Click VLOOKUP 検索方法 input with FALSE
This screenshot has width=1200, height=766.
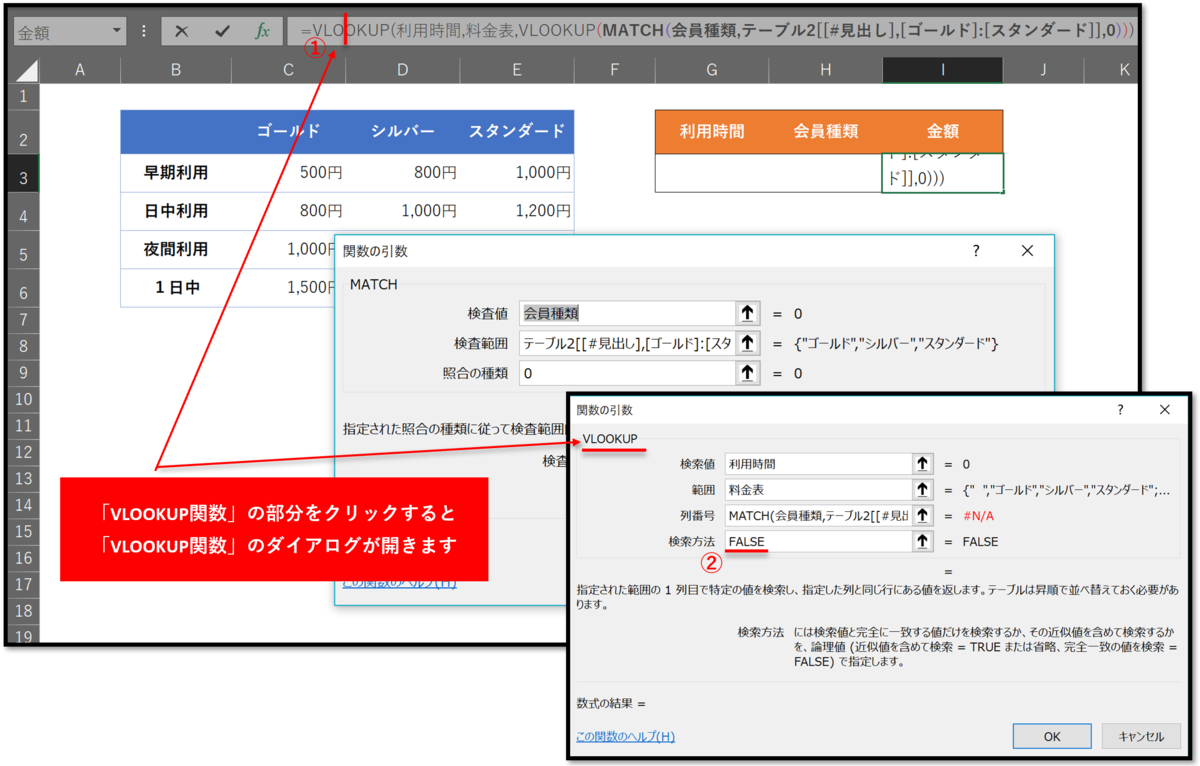[818, 542]
